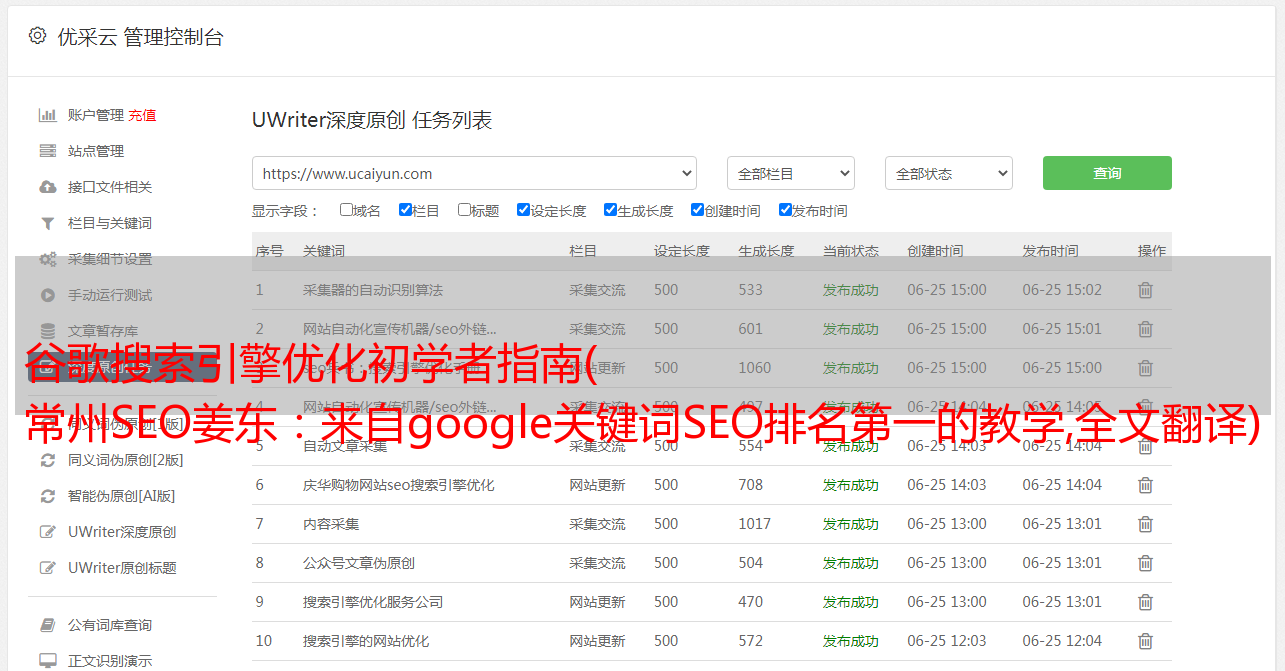This screenshot has width=1285, height=671.
Task: Click the 发布时间 column header
Action: point(1050,251)
